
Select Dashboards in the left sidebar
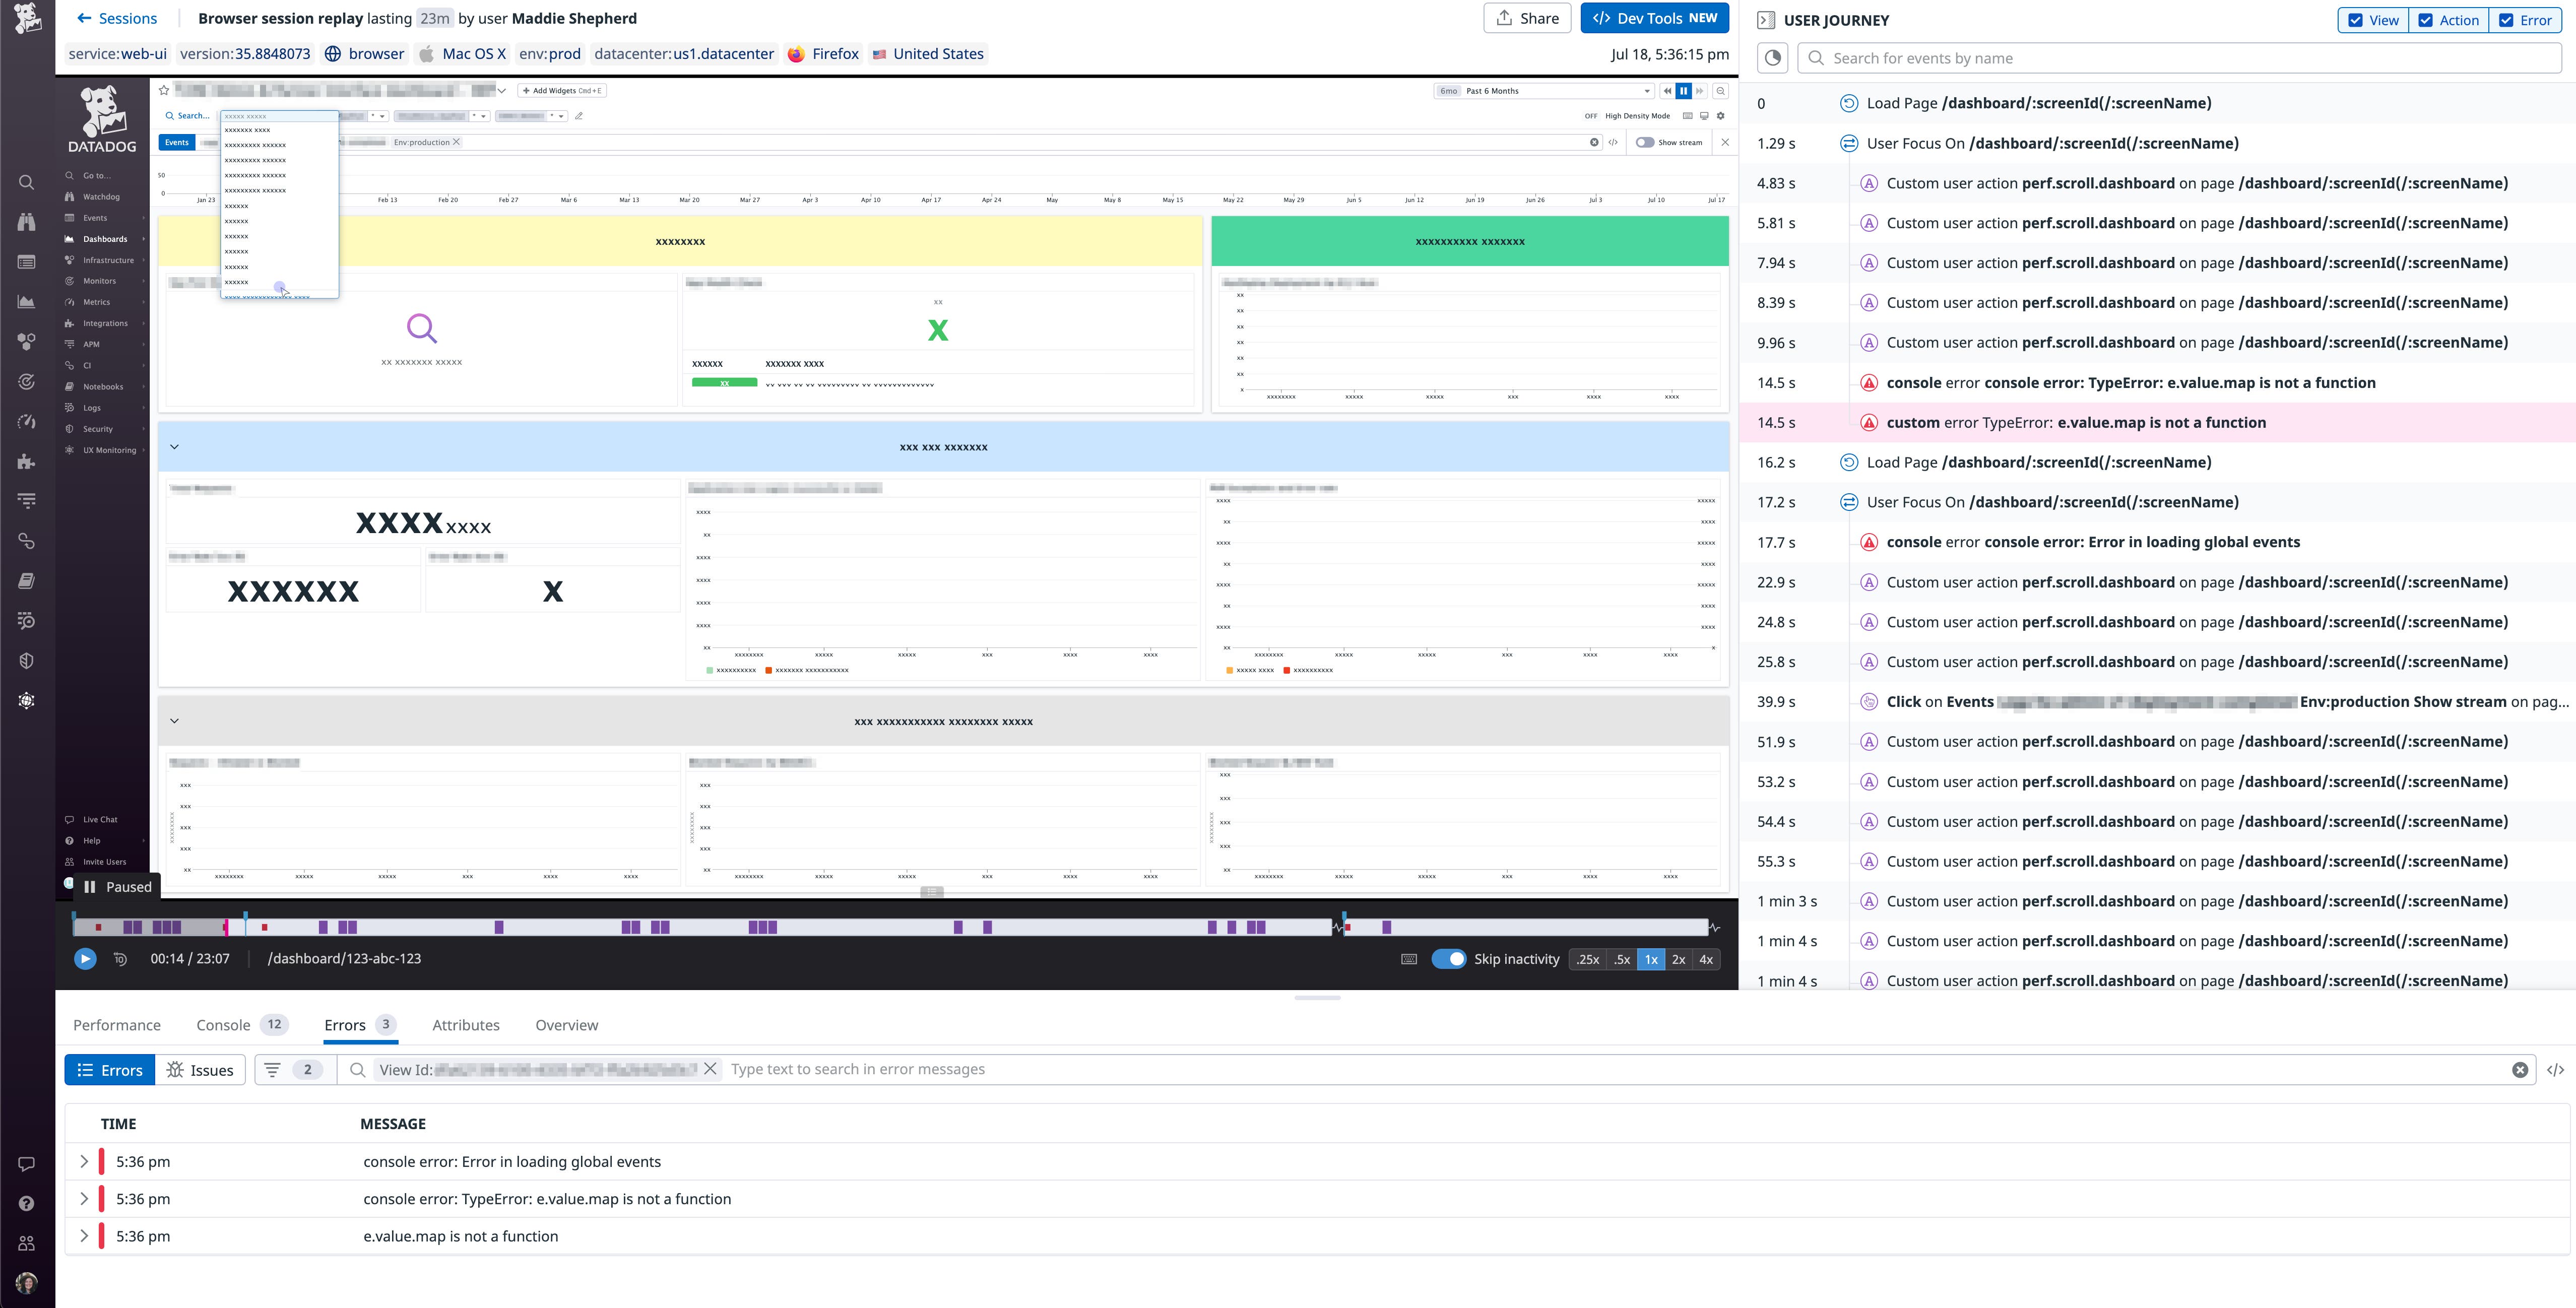coord(104,238)
